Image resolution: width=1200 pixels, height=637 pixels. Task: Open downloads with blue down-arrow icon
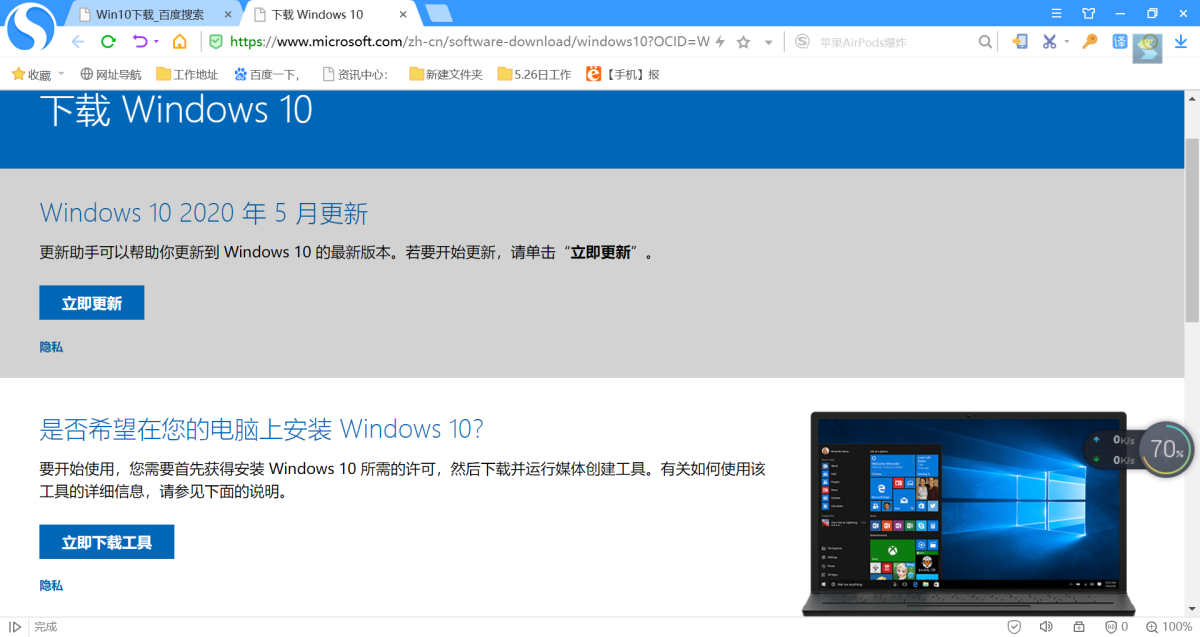tap(1180, 41)
